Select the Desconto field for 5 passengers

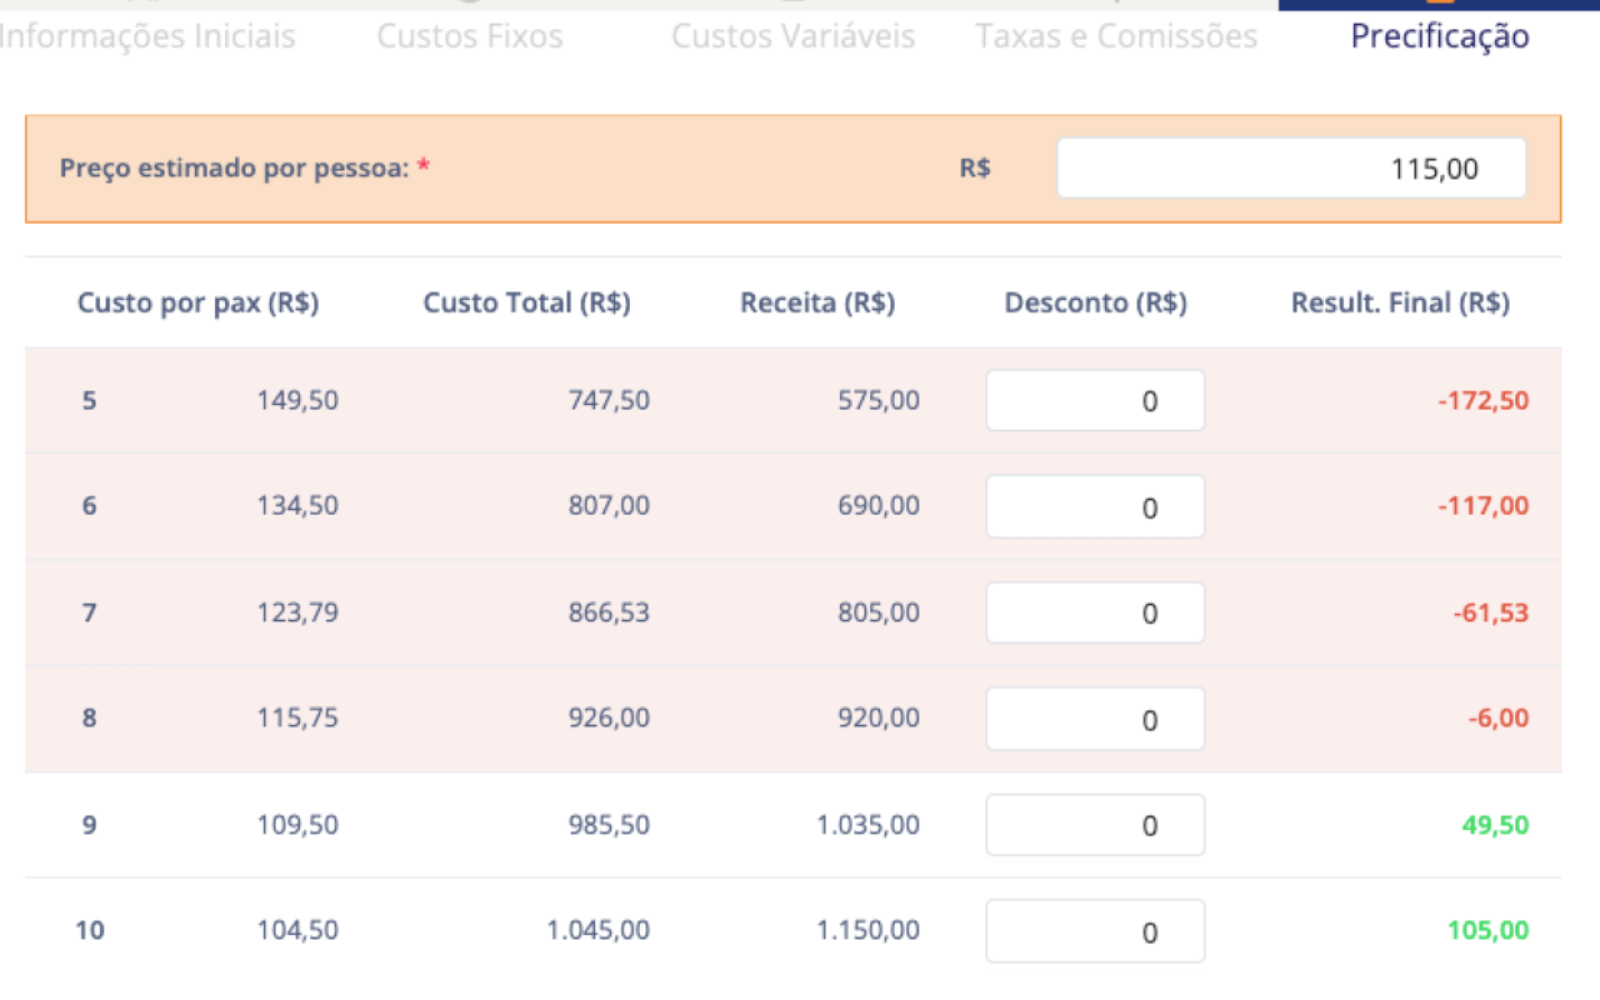tap(1095, 400)
